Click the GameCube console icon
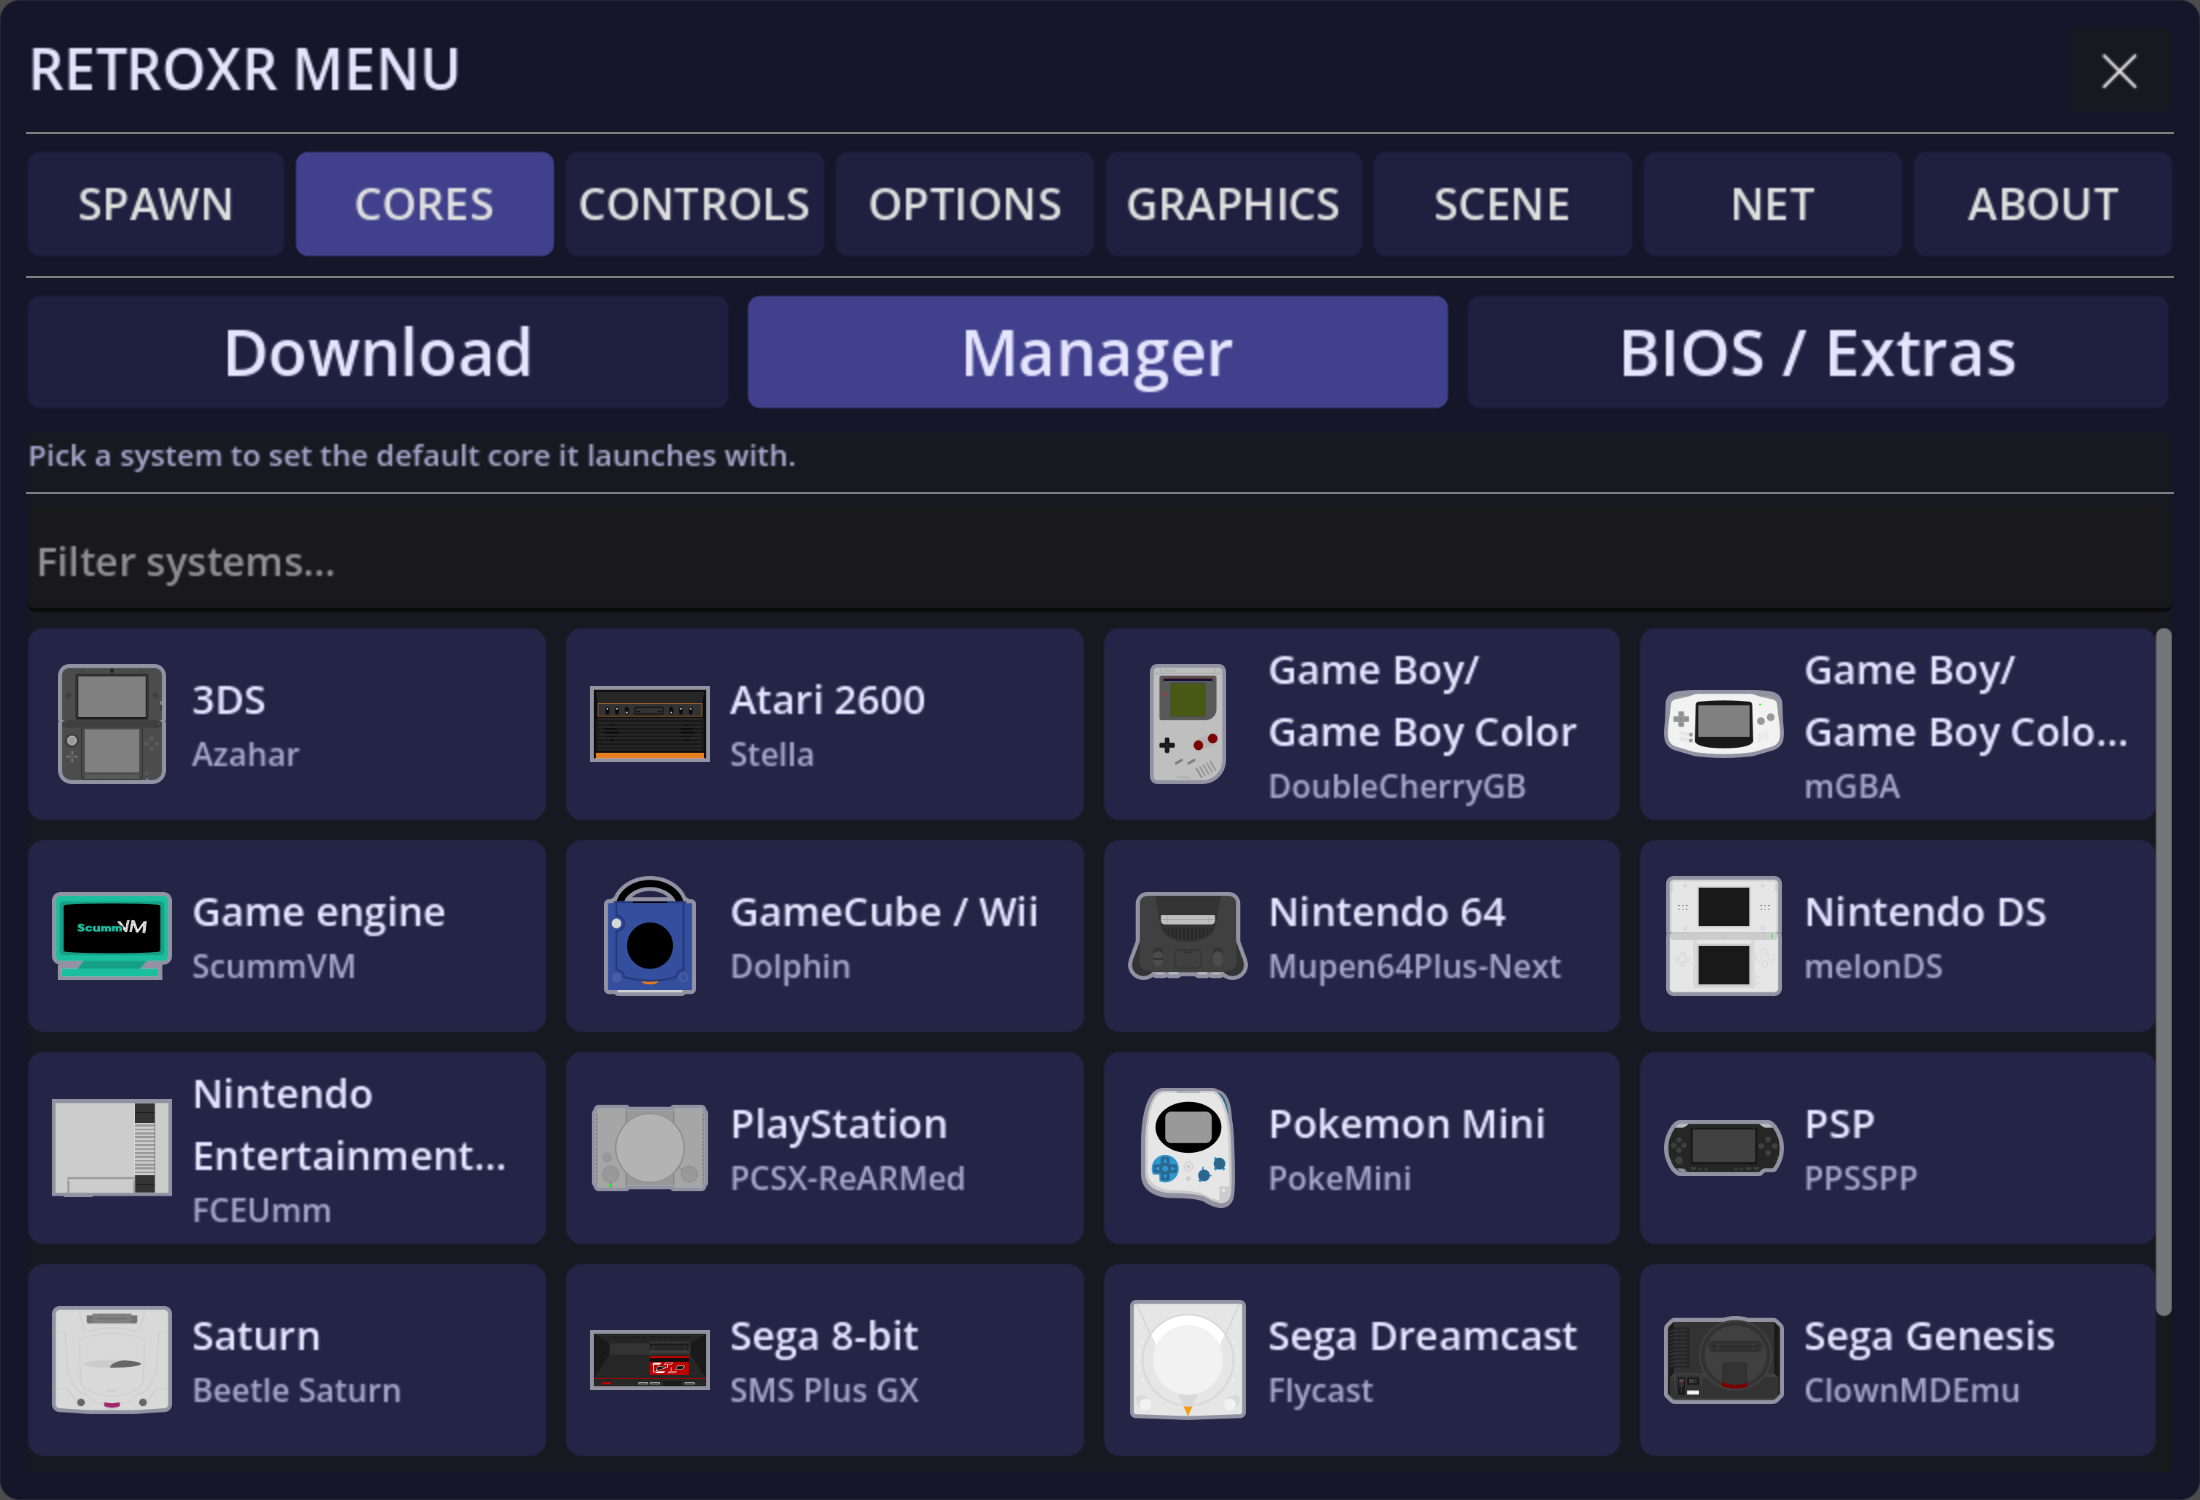2200x1500 pixels. click(x=650, y=936)
